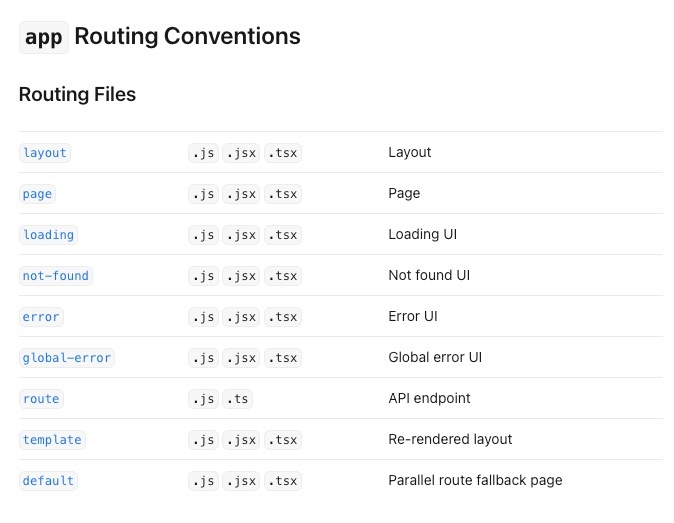Click the Re-rendered layout description
The height and width of the screenshot is (523, 674).
[x=450, y=439]
